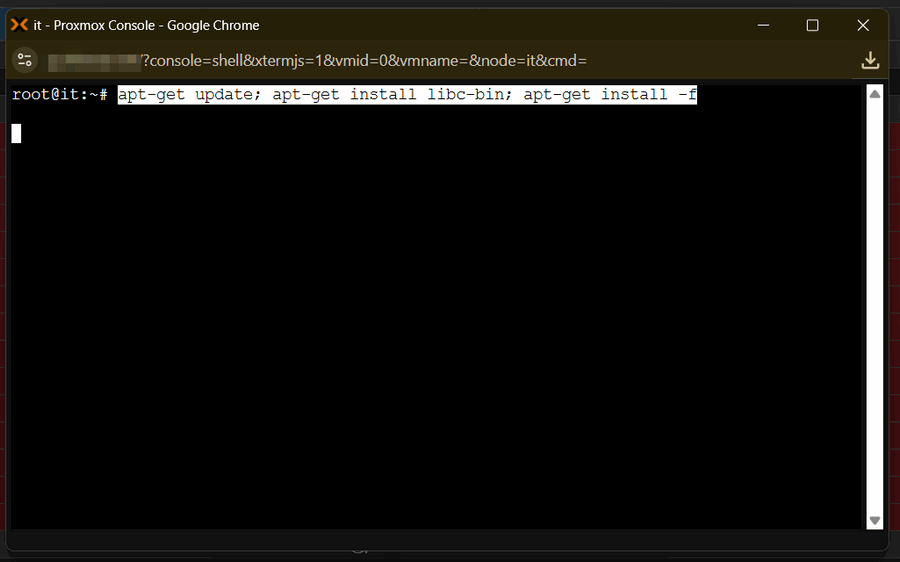Image resolution: width=900 pixels, height=562 pixels.
Task: Click the download icon beside the URL
Action: click(x=870, y=61)
